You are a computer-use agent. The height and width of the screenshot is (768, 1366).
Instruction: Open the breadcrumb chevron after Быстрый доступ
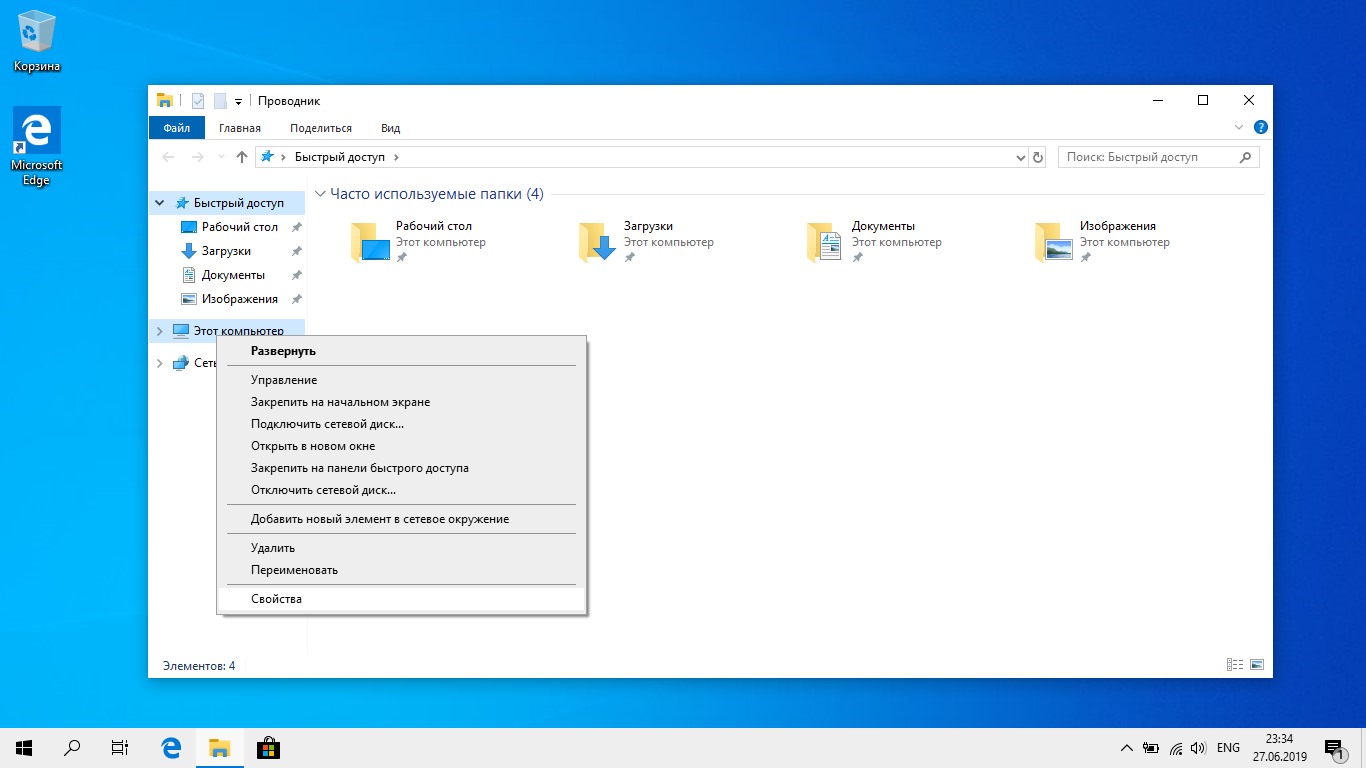tap(396, 157)
